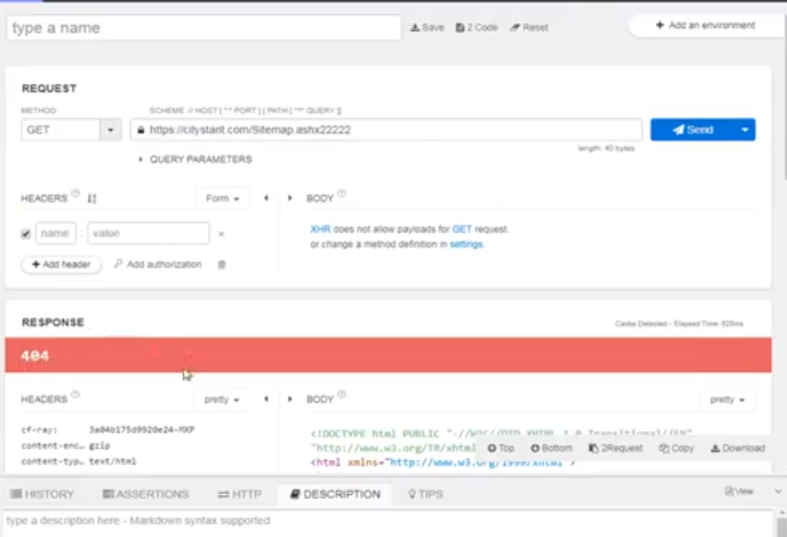Expand request body panel right arrow
This screenshot has width=787, height=537.
(290, 198)
